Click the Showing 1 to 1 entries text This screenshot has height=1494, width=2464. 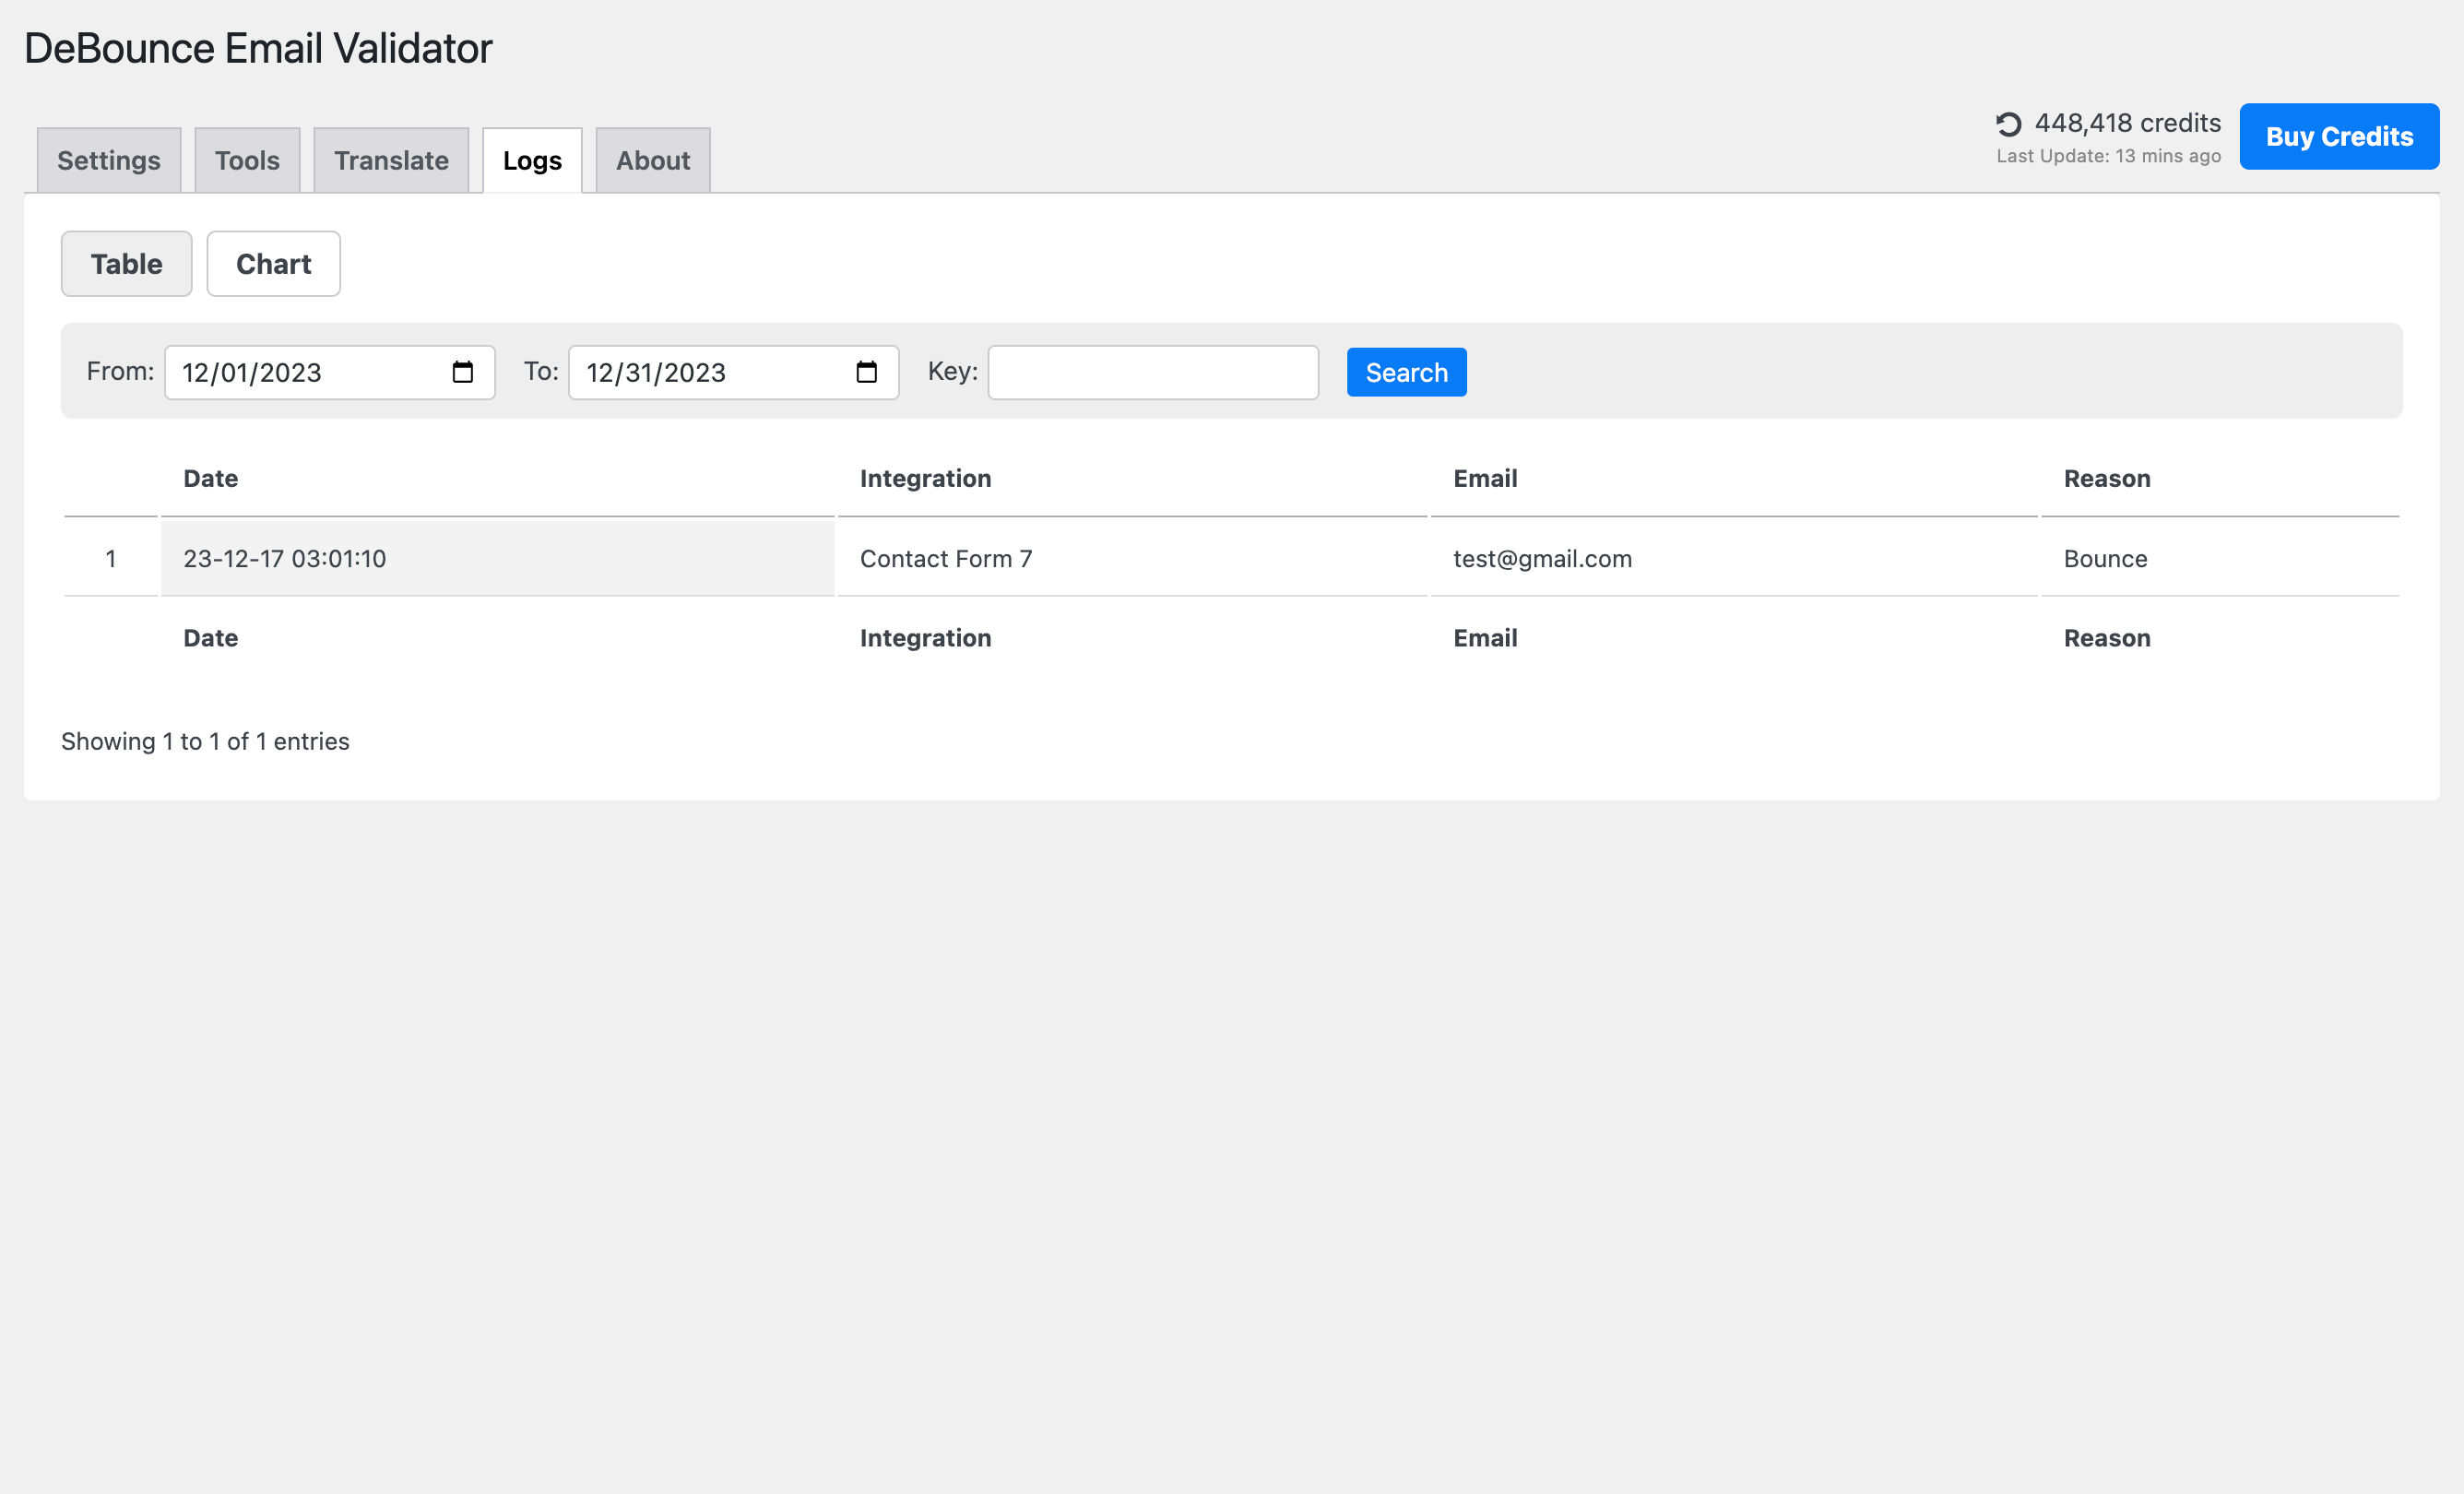205,741
